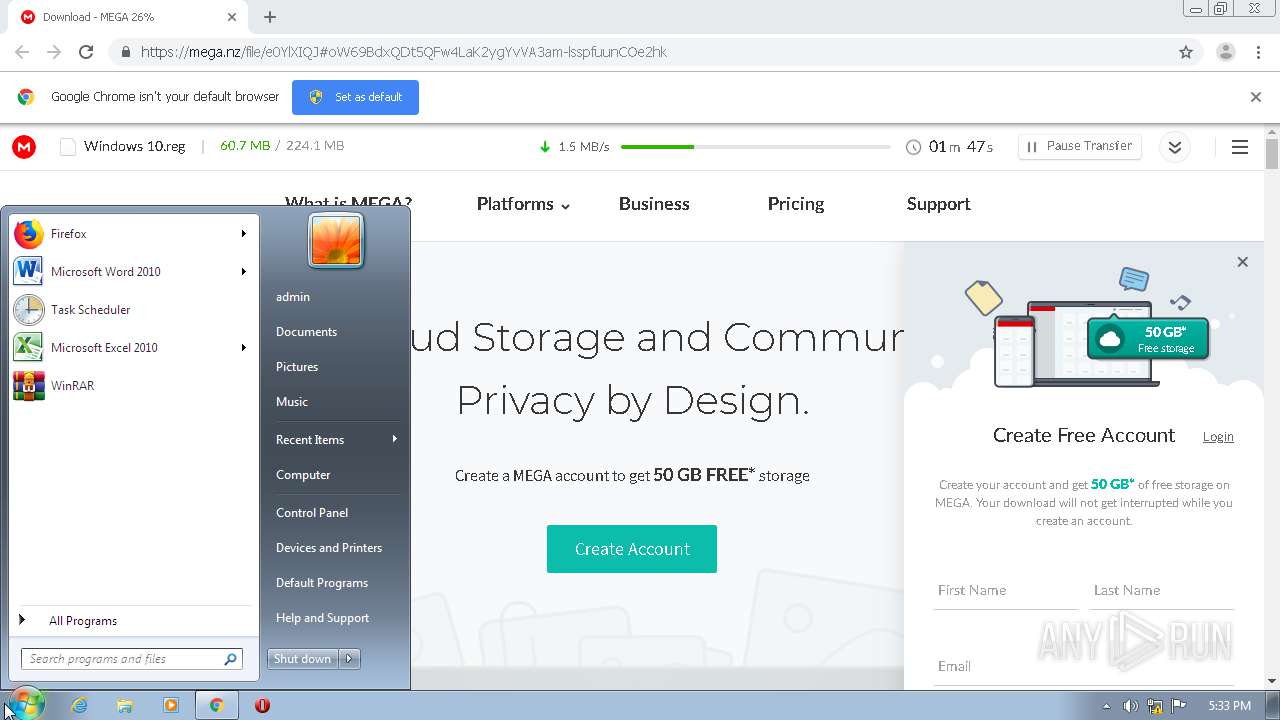Screen dimensions: 1280x720
Task: Click the teal Create Account button
Action: coord(632,549)
